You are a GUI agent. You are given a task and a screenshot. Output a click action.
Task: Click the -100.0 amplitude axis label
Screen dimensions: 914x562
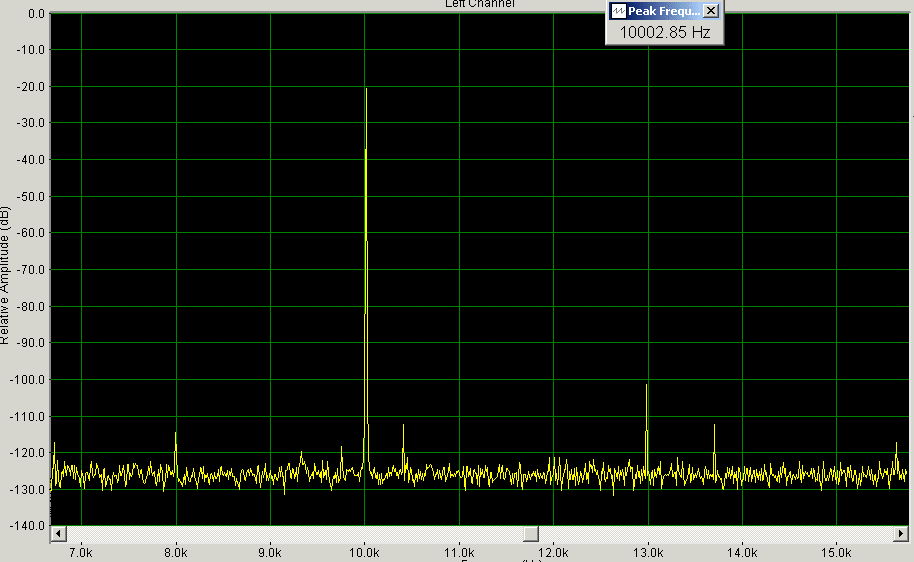point(24,379)
